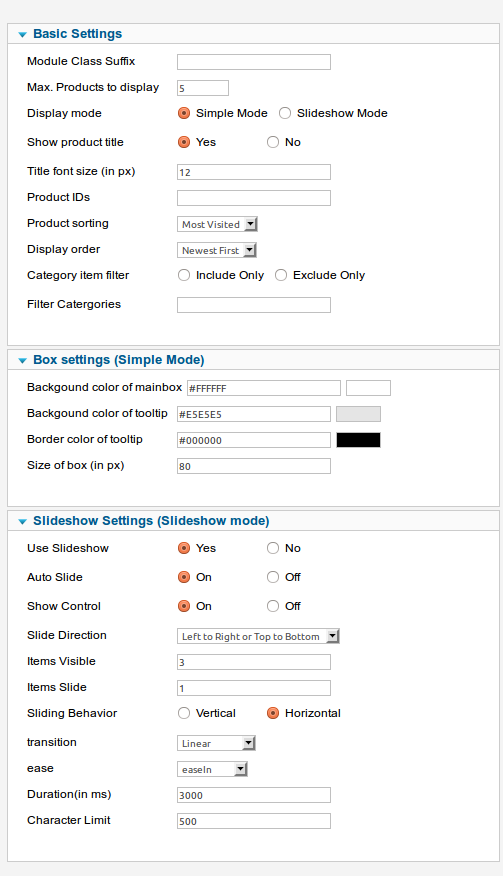Open the ease easeIn dropdown
Image resolution: width=503 pixels, height=876 pixels.
(212, 769)
